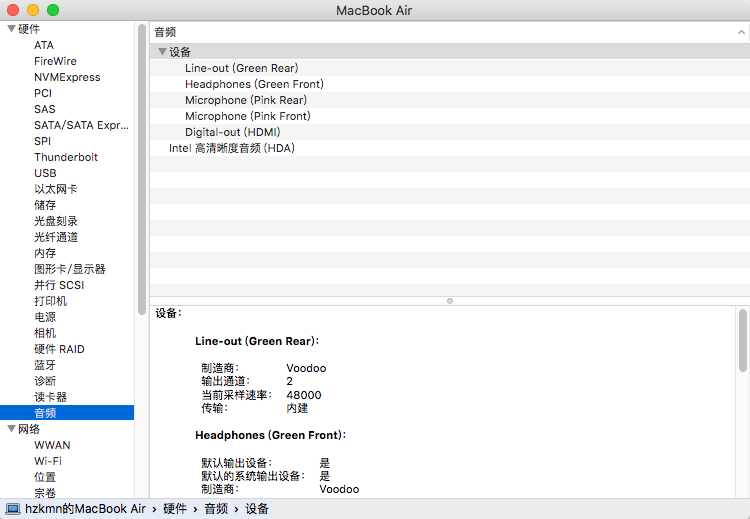Select the Digital-out (HDMI) device row
The height and width of the screenshot is (519, 750).
[450, 132]
